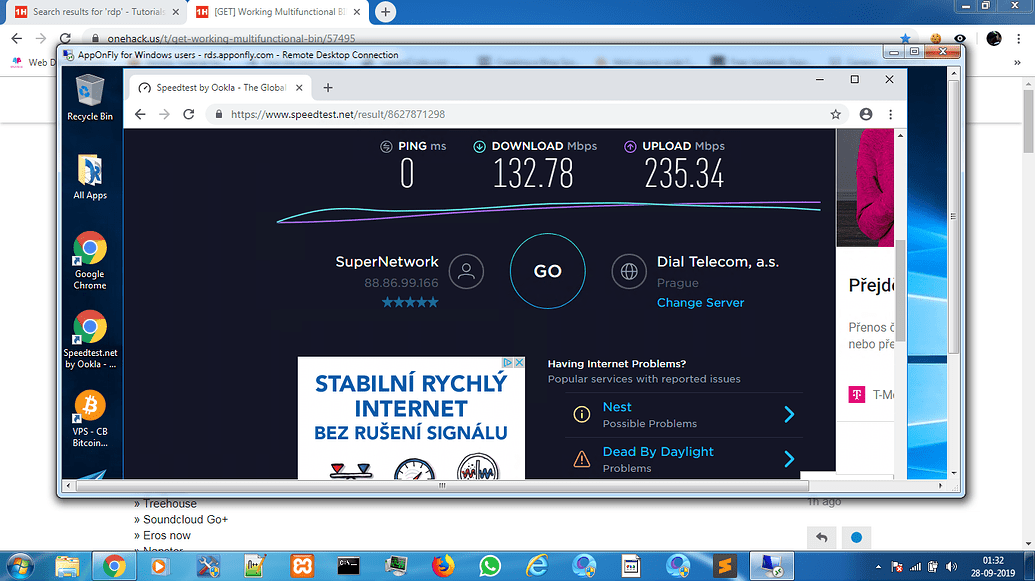Go back in the remote Chrome browser
The width and height of the screenshot is (1035, 583).
click(x=140, y=114)
